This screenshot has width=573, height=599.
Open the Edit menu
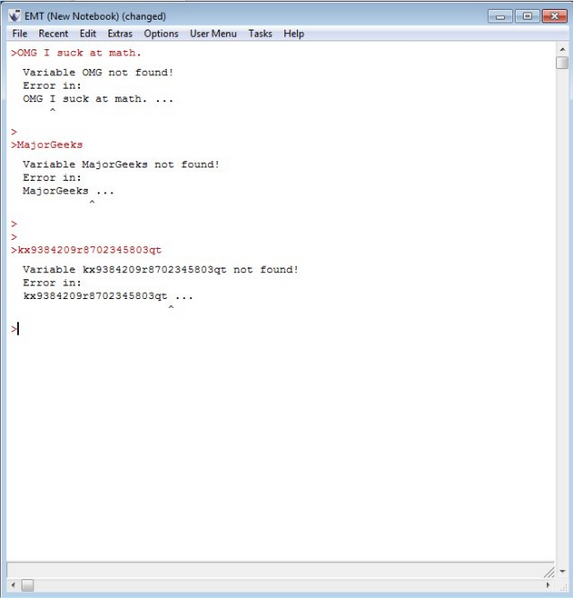point(88,34)
